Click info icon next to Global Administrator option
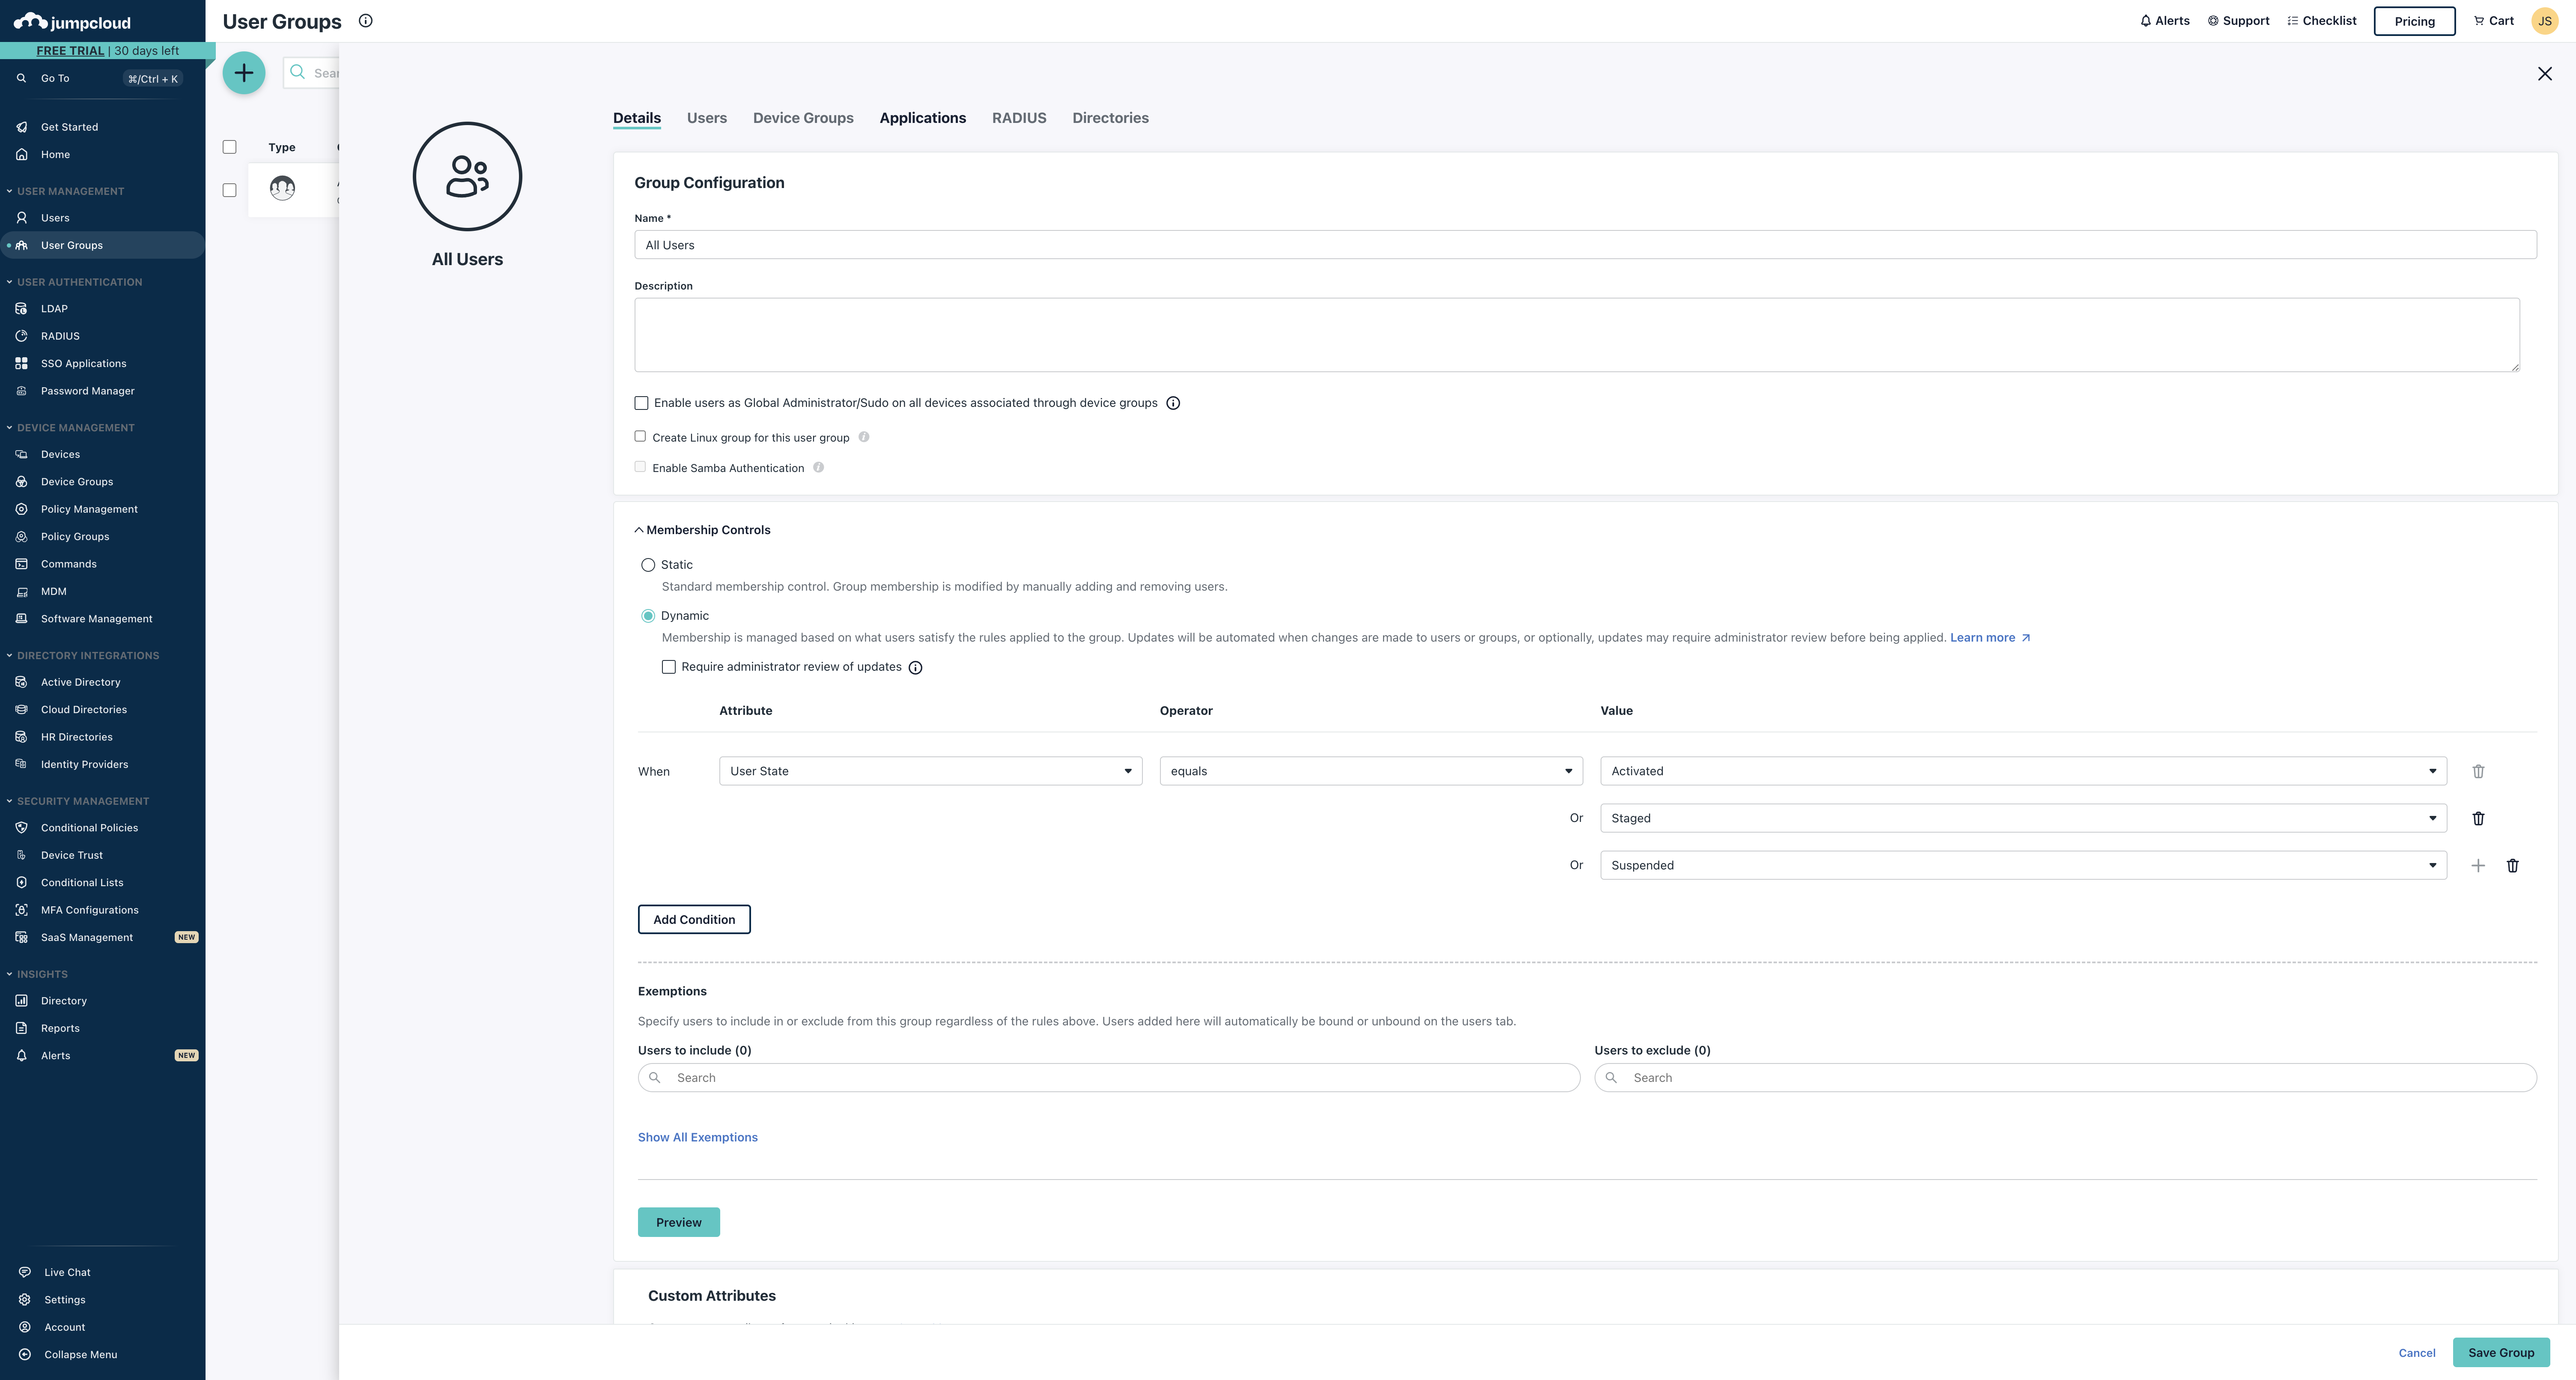 click(1173, 403)
